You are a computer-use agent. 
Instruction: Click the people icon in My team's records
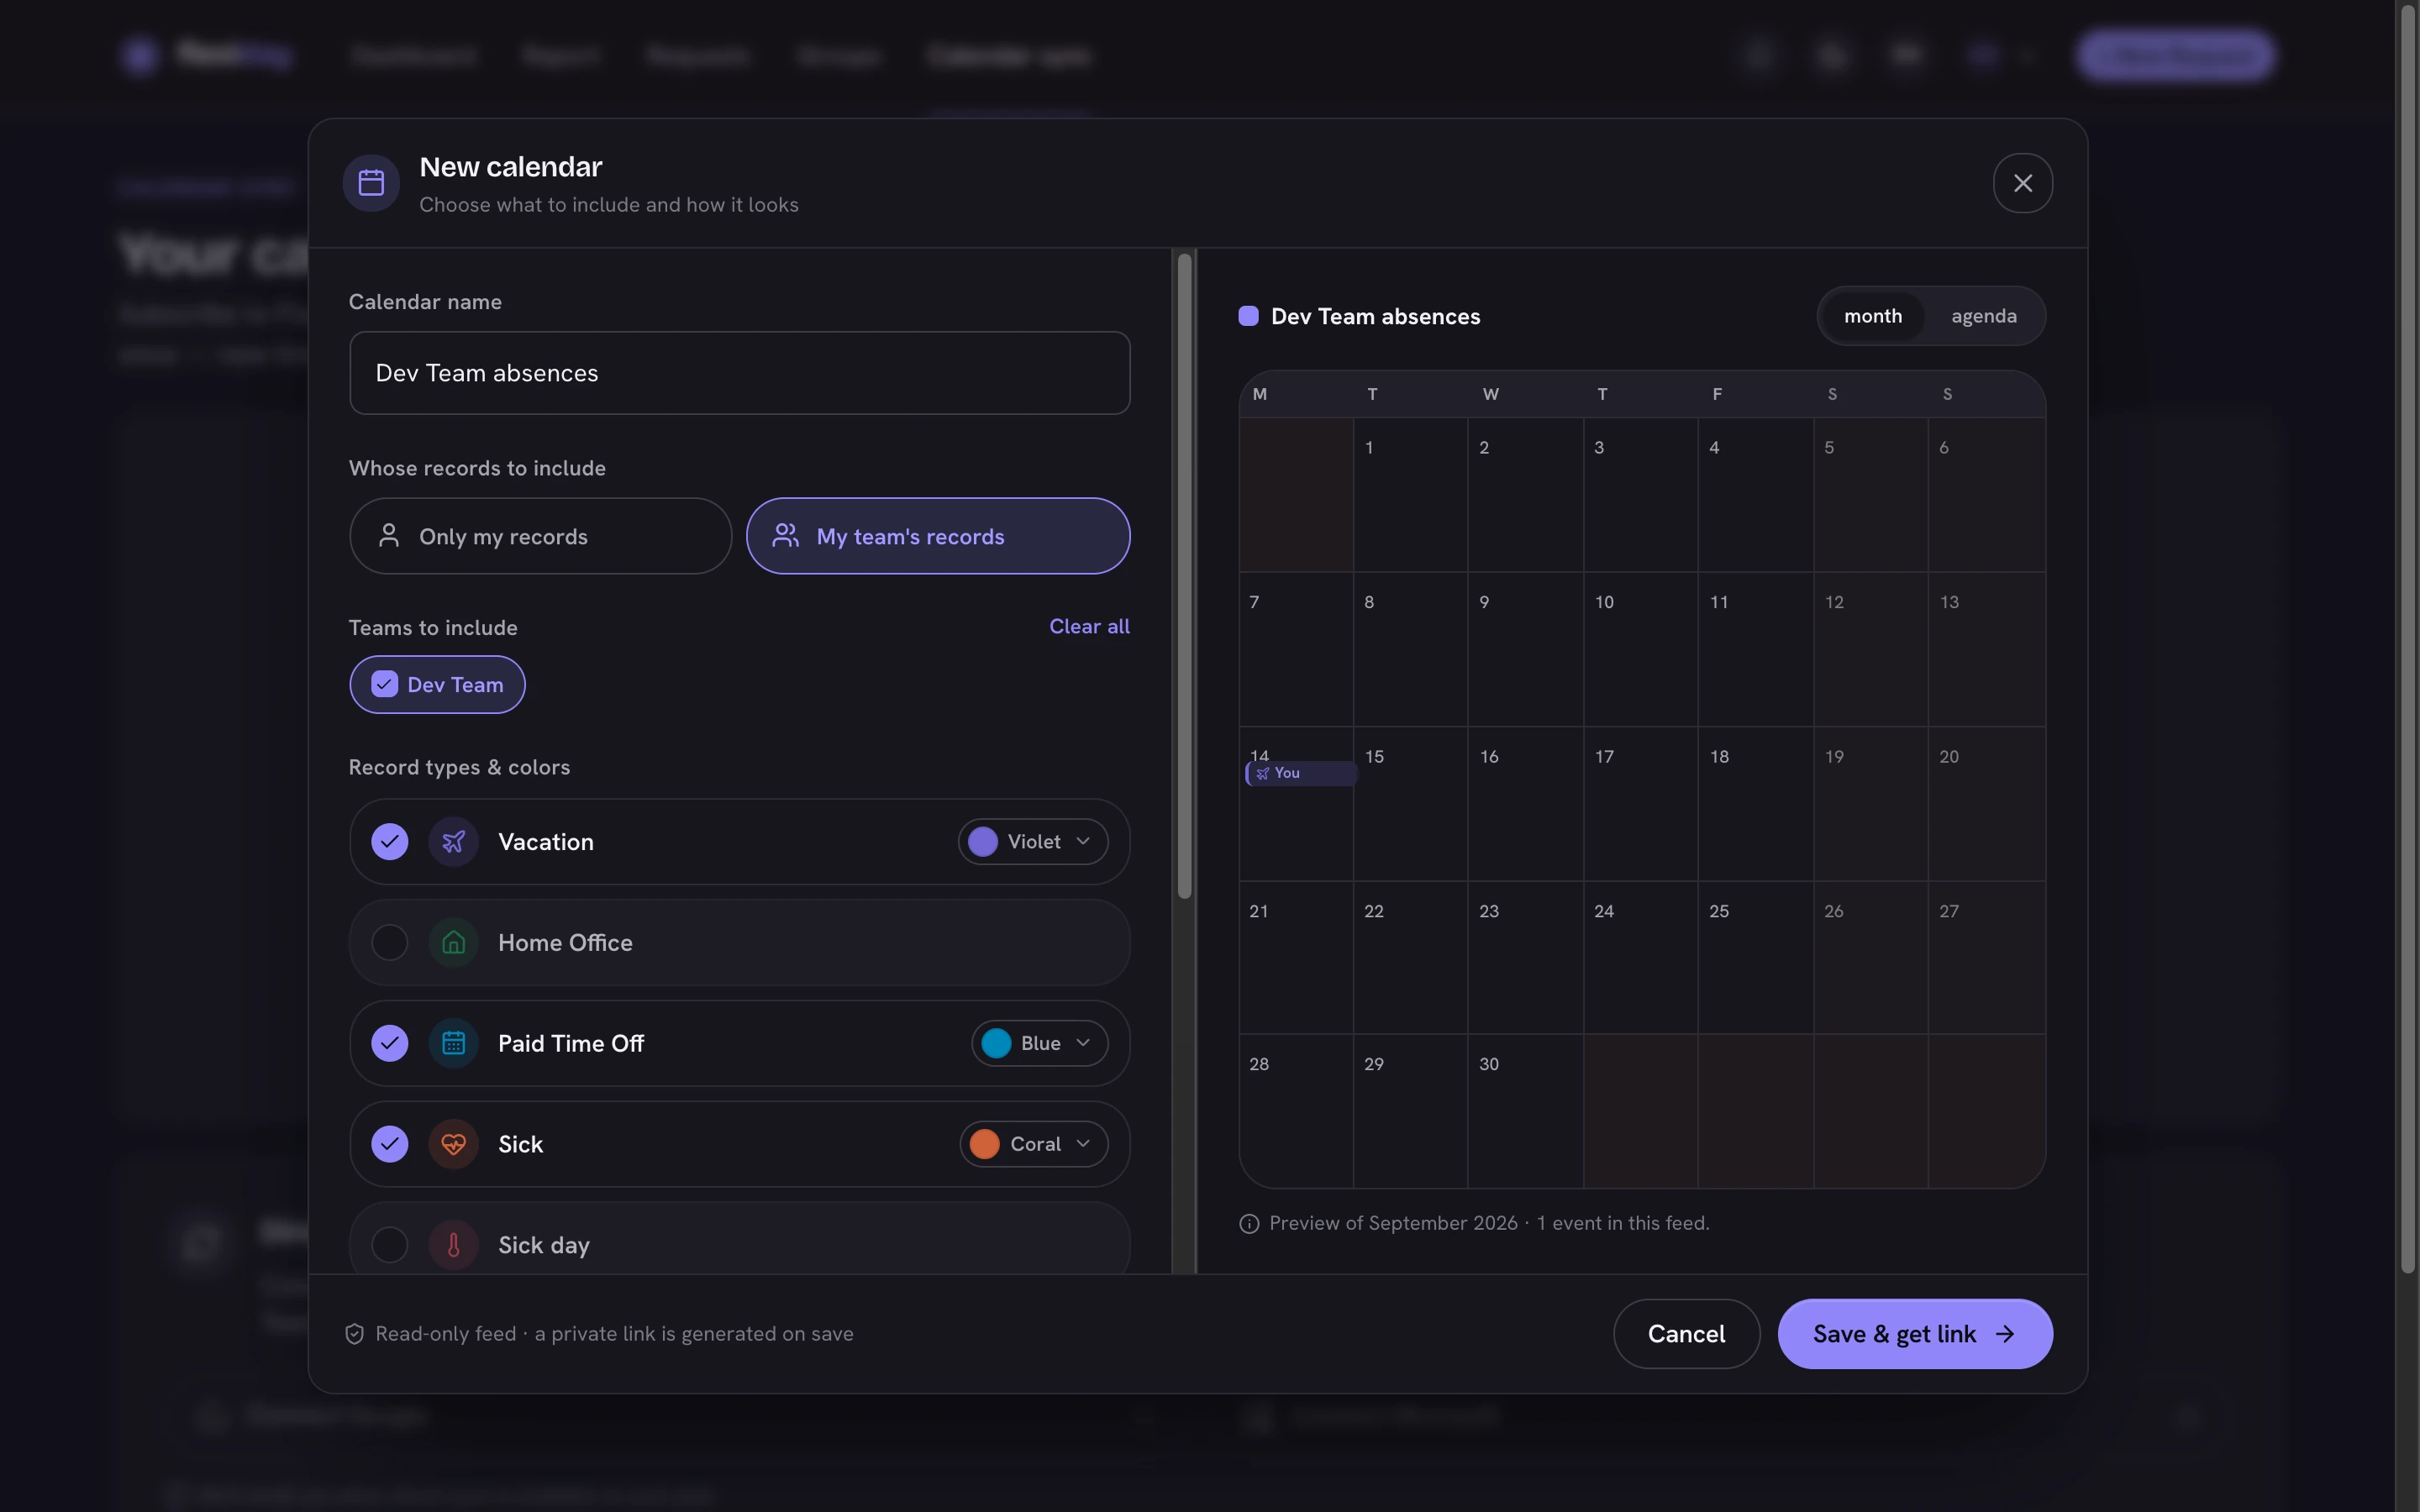pos(786,536)
